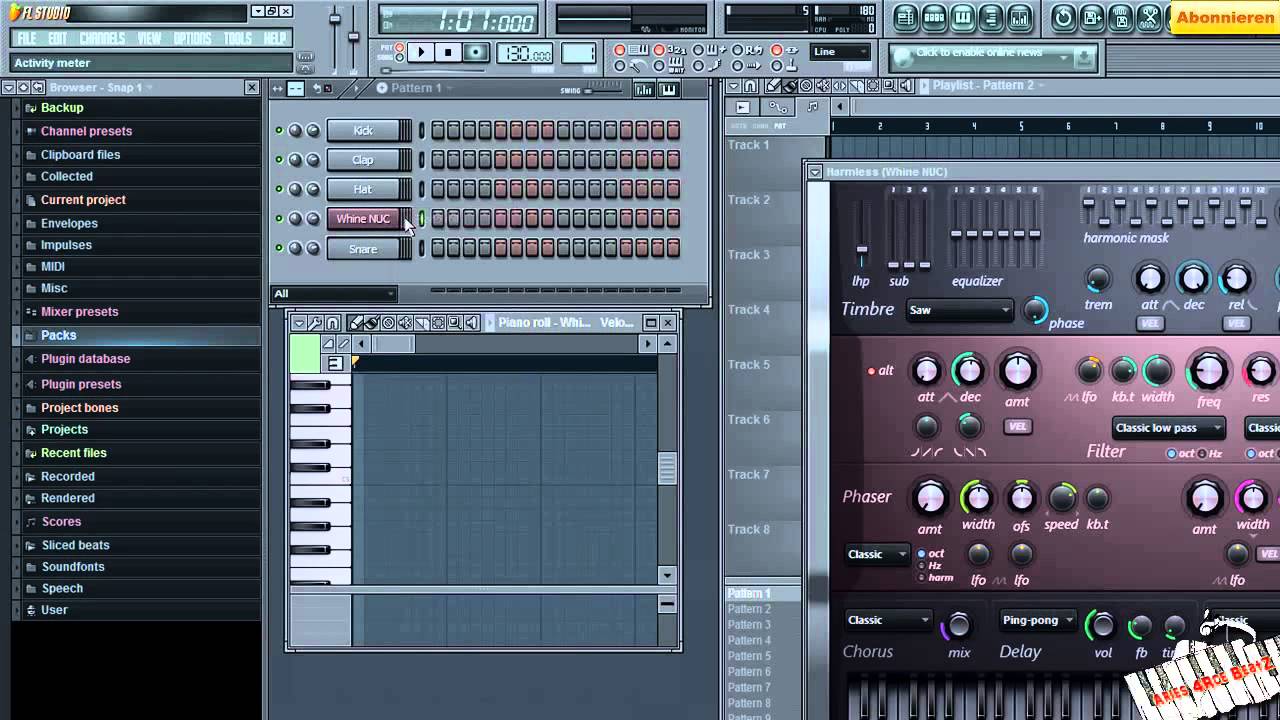Open the Browser view toolbar icon
The width and height of the screenshot is (1280, 720).
tap(991, 17)
